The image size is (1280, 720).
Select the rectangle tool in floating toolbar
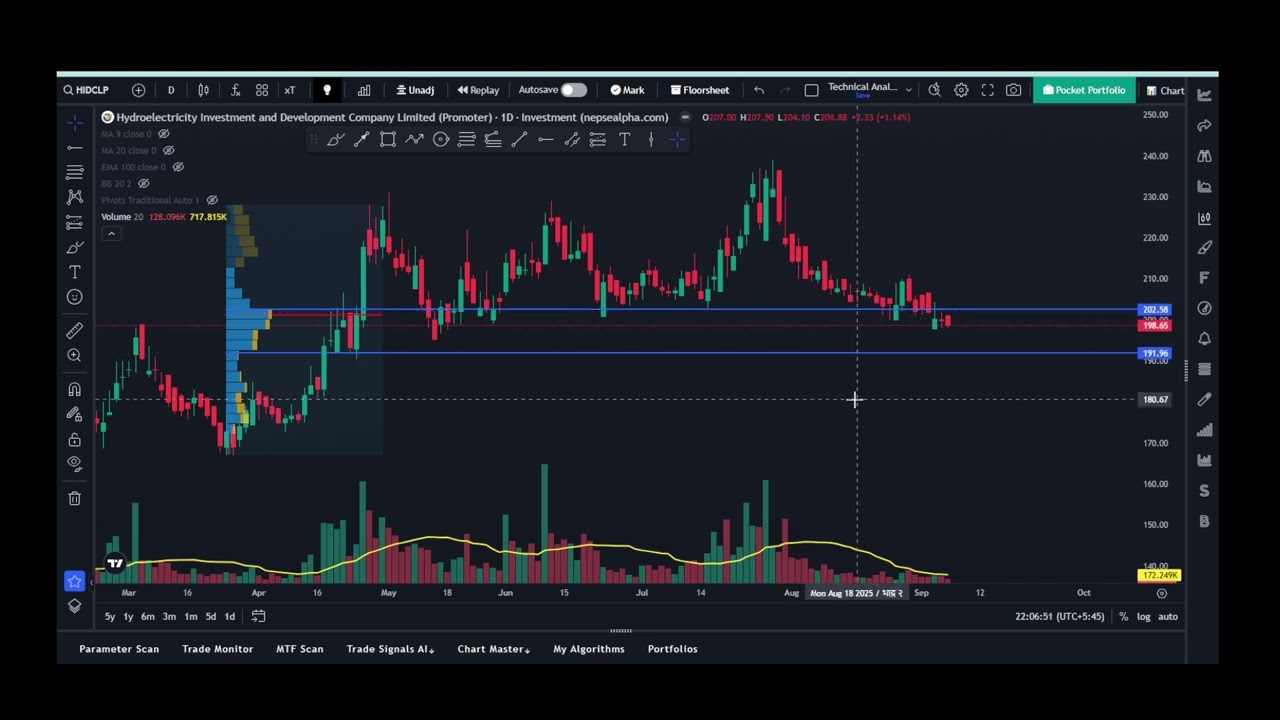point(387,140)
